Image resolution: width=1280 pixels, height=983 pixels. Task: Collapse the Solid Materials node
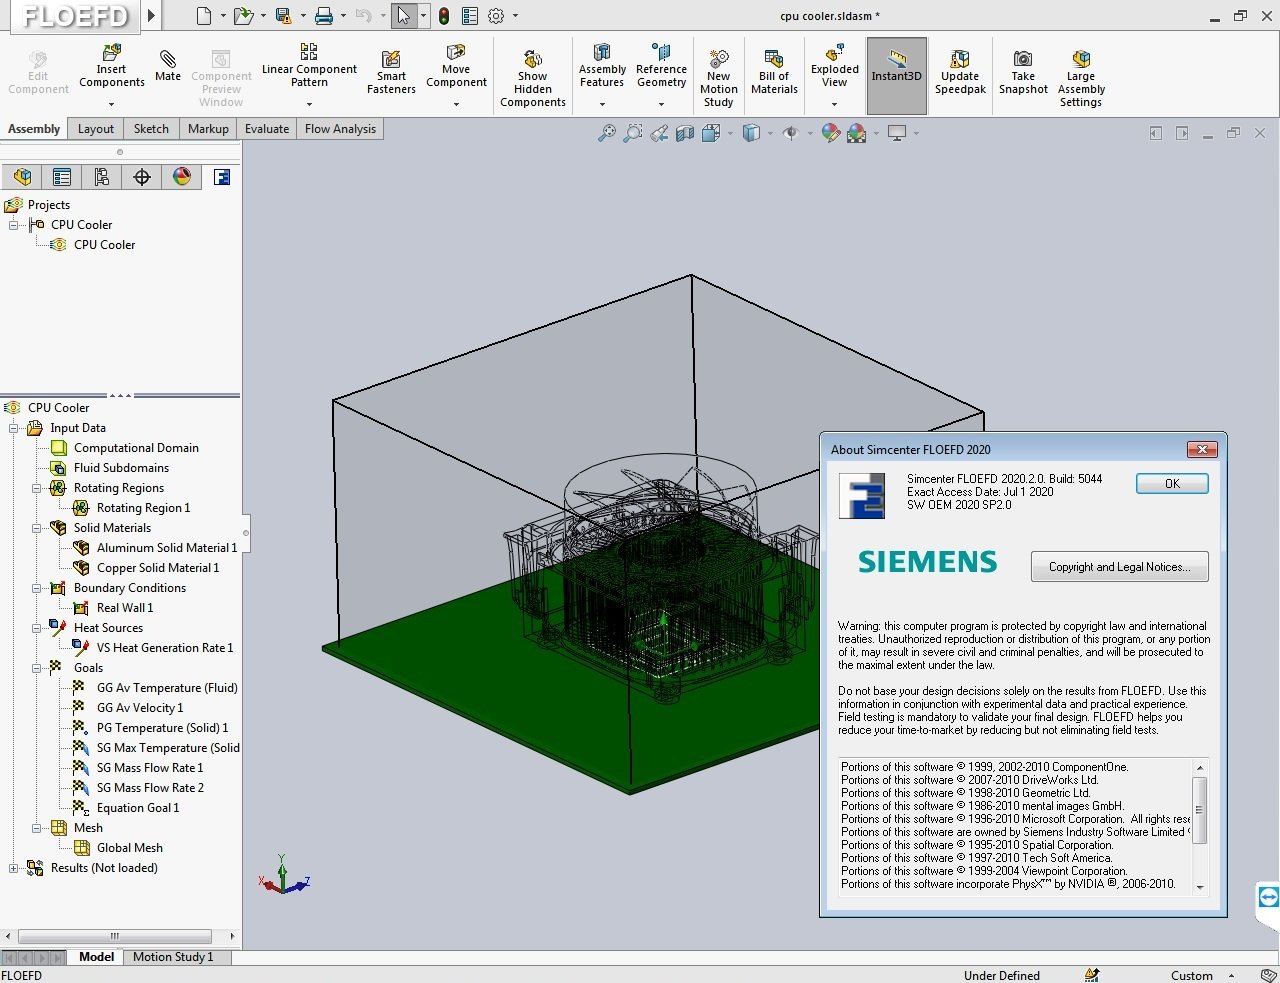pyautogui.click(x=37, y=528)
